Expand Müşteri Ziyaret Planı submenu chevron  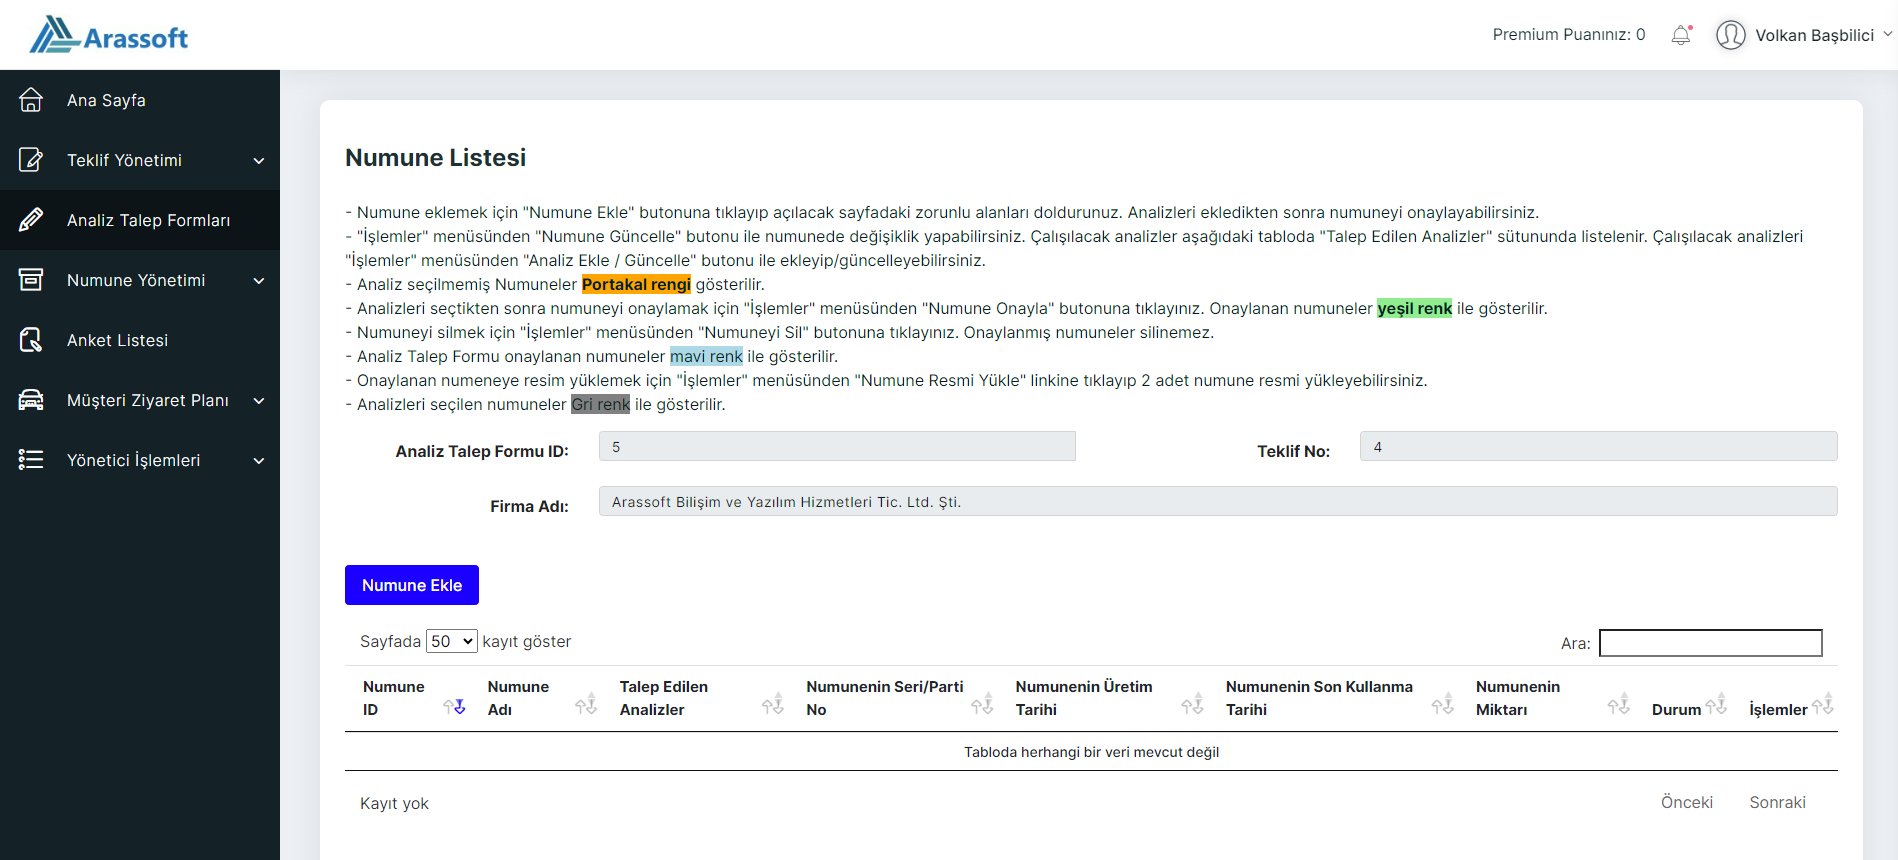pyautogui.click(x=259, y=401)
